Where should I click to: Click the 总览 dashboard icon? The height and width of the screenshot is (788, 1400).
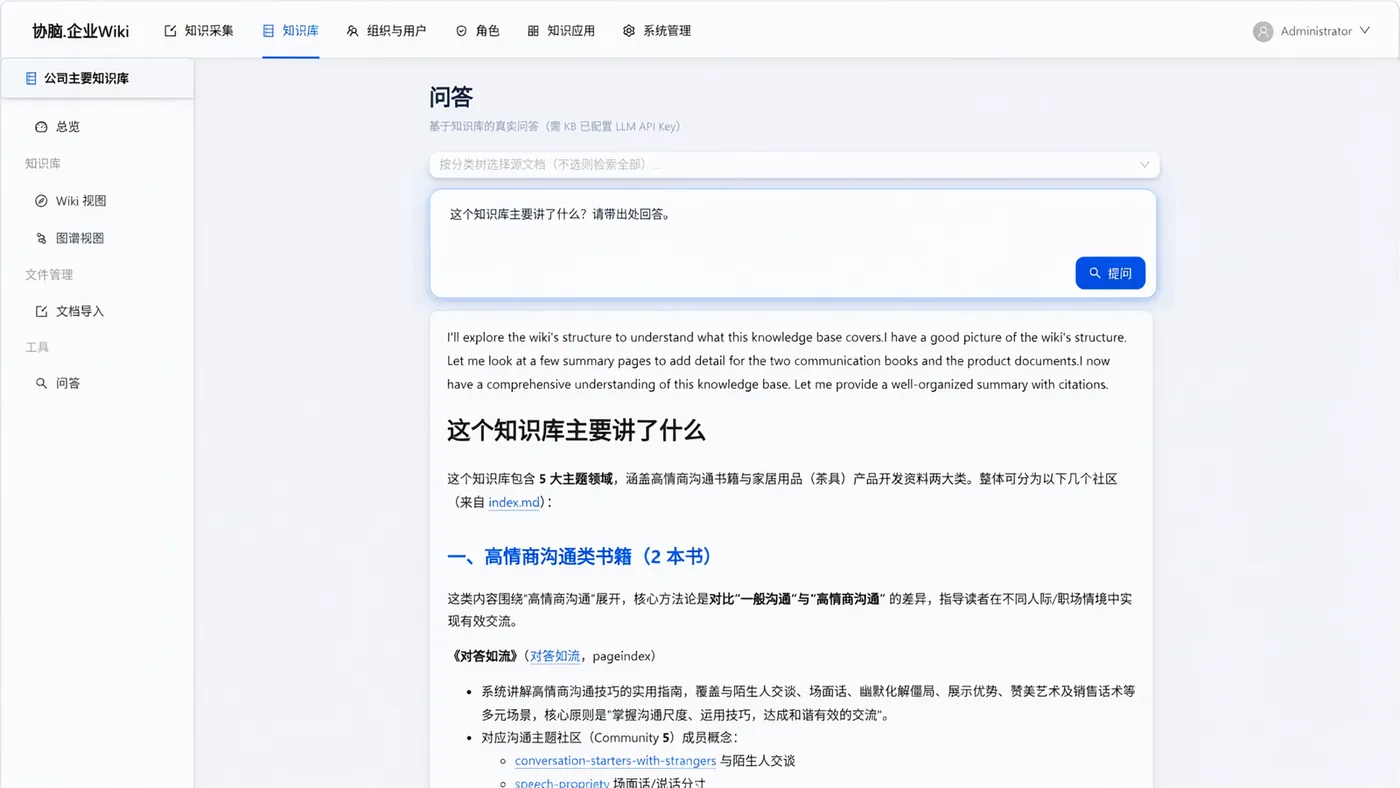[41, 127]
